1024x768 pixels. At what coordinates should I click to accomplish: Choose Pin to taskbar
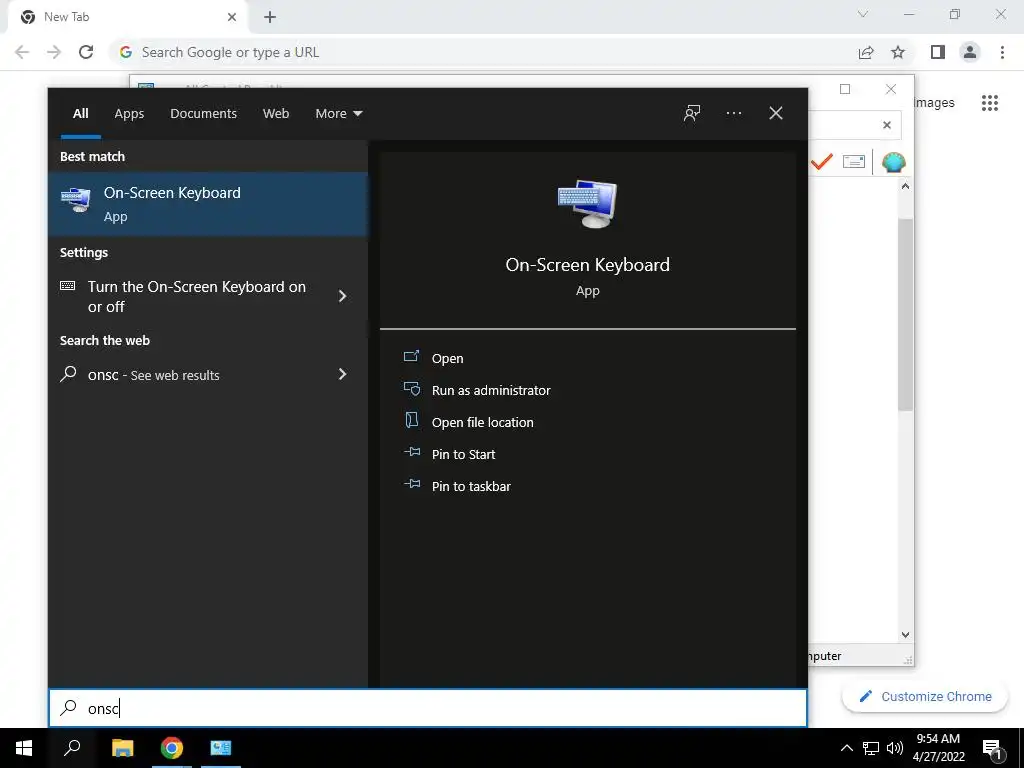point(472,486)
